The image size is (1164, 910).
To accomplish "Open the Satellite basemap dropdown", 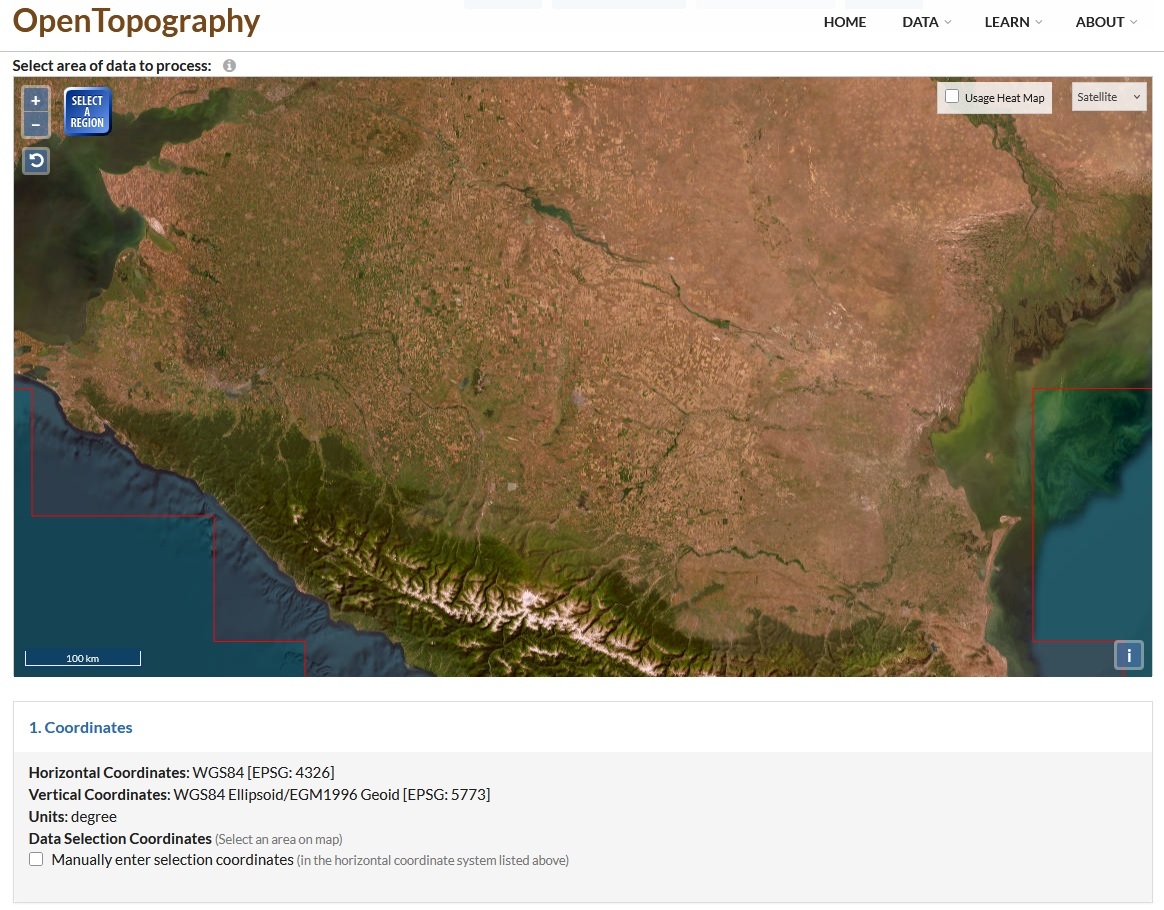I will (x=1109, y=97).
